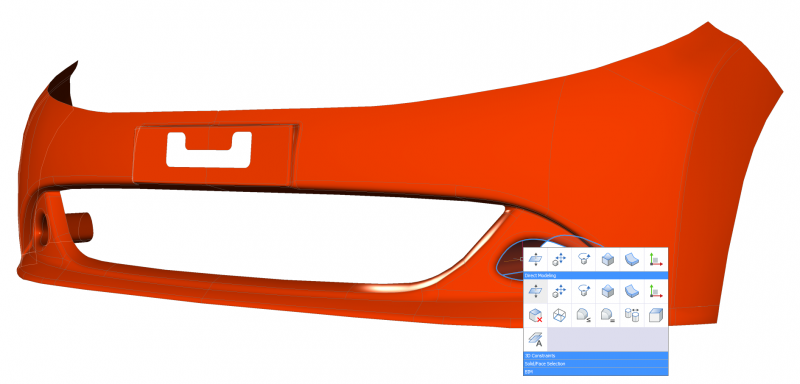Choose curved surface tool under Direct Modeling header
The width and height of the screenshot is (800, 384).
point(632,291)
